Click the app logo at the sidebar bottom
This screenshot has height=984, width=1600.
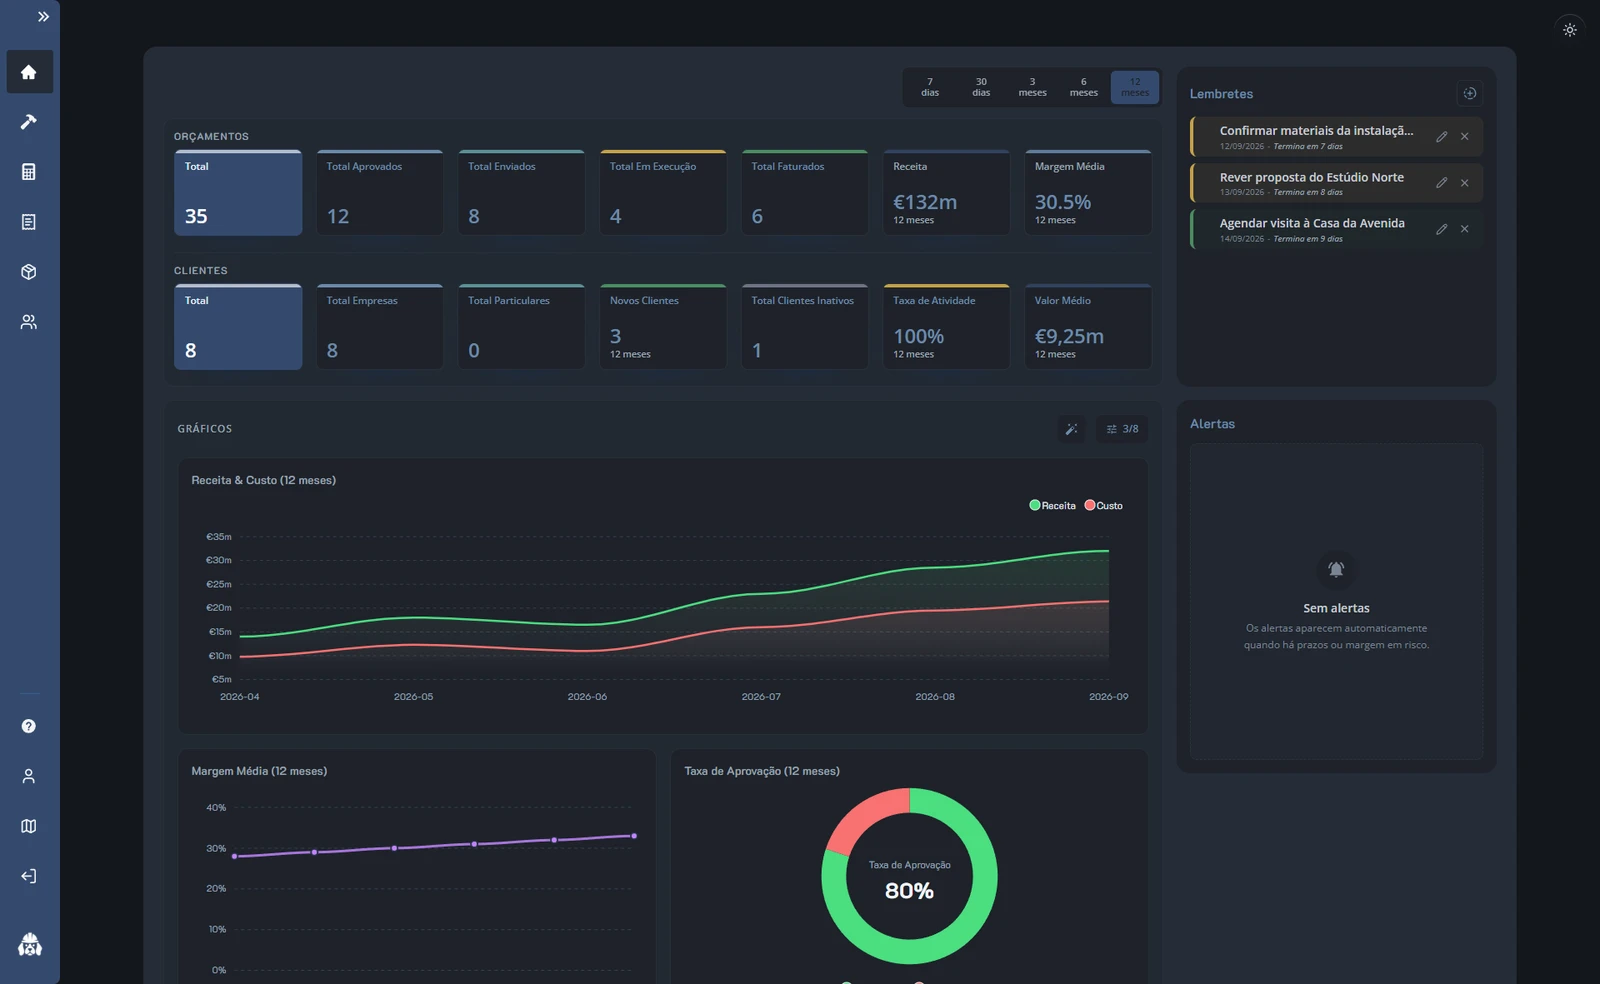point(30,944)
